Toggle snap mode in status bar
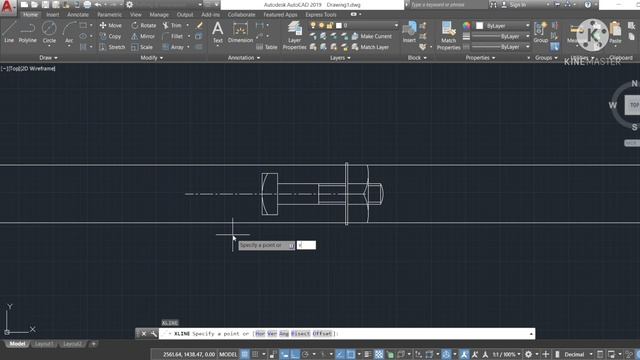The image size is (640, 360). [255, 354]
